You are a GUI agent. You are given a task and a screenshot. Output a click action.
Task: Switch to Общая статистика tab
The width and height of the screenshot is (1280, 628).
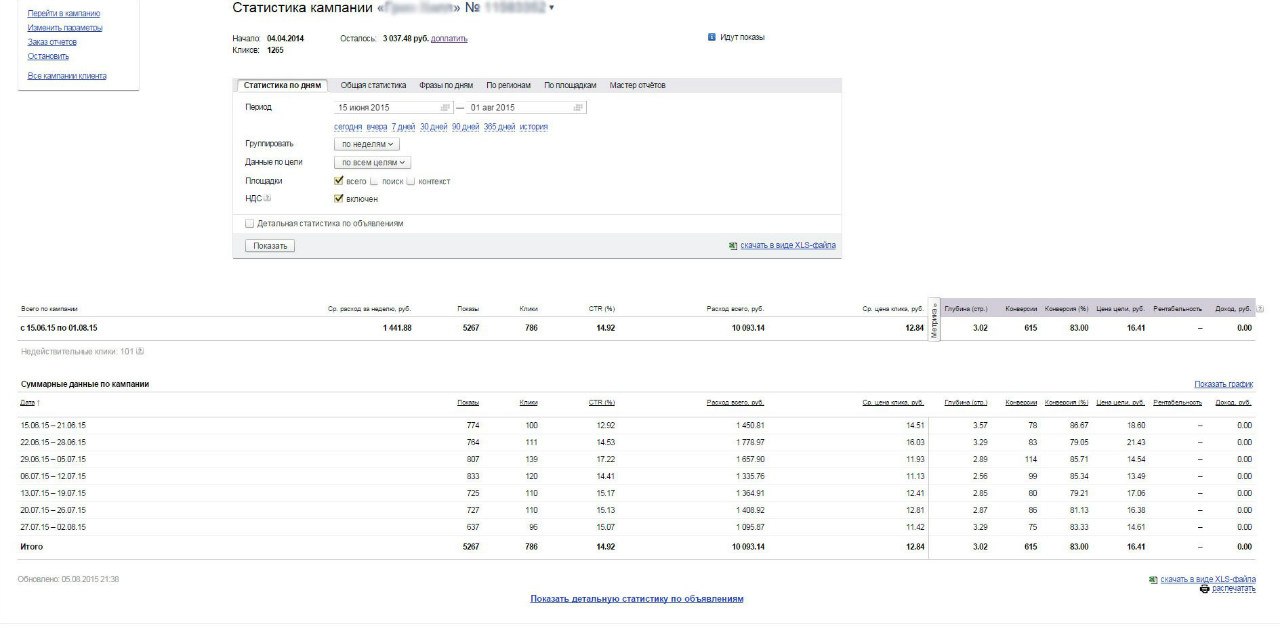373,85
